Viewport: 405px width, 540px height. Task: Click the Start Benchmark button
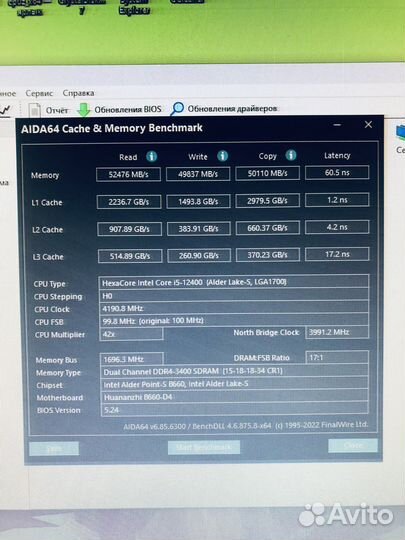click(x=204, y=447)
